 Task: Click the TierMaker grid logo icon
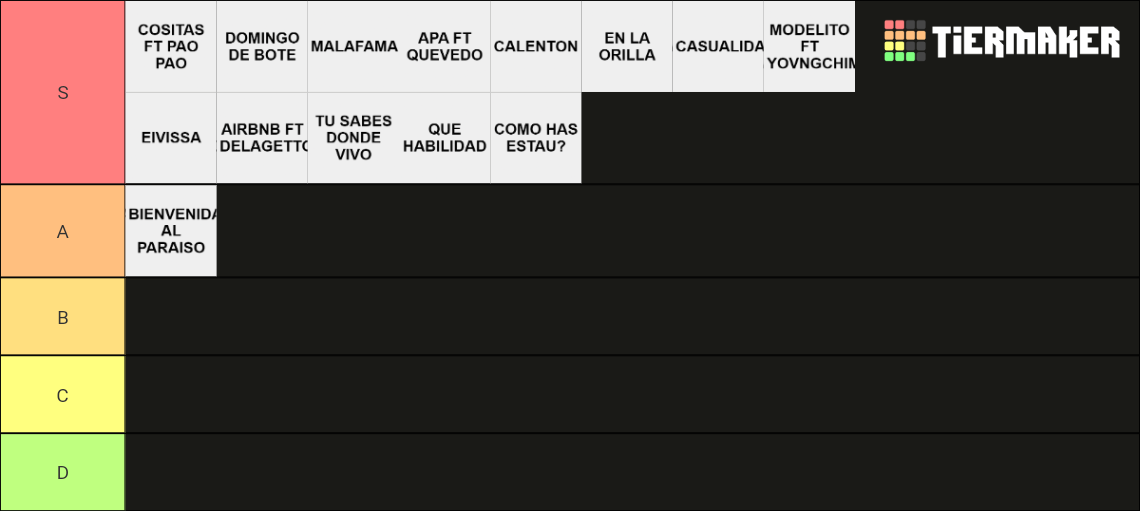pyautogui.click(x=905, y=41)
